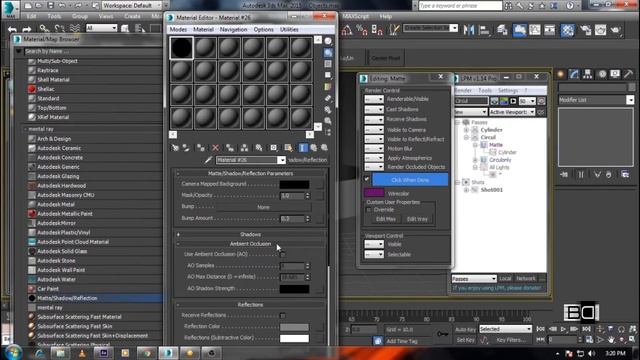Open the Modes menu in Material Editor
The width and height of the screenshot is (640, 360).
pos(178,29)
